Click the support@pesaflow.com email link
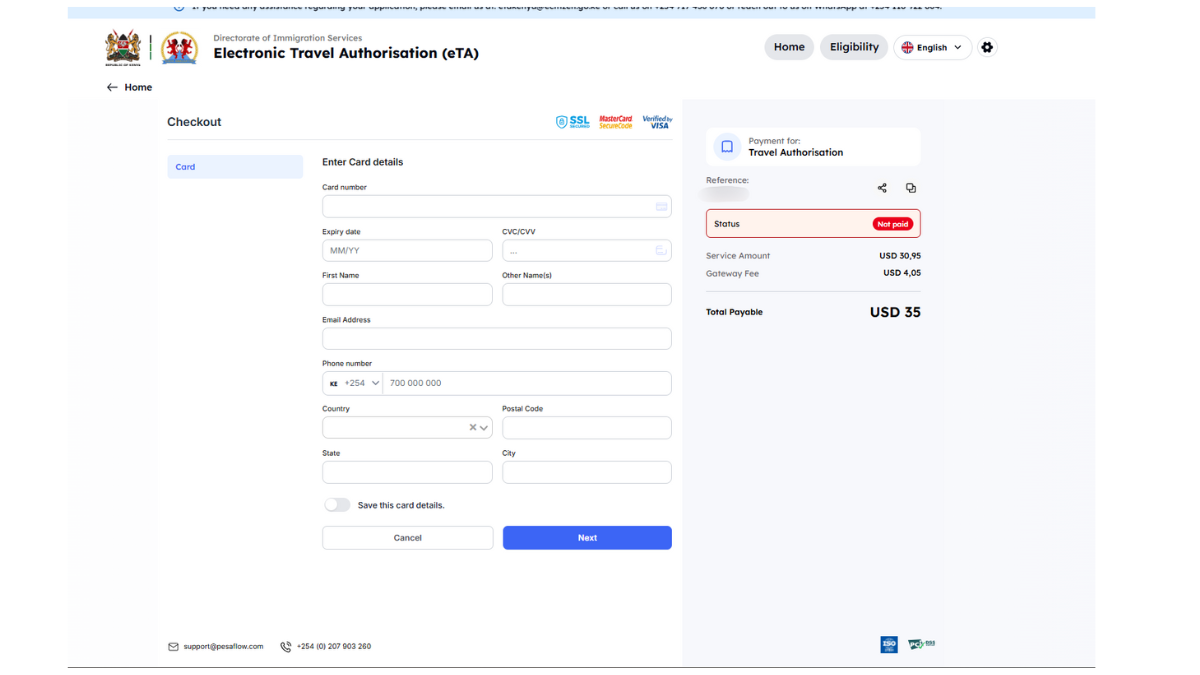The image size is (1200, 675). (x=223, y=646)
